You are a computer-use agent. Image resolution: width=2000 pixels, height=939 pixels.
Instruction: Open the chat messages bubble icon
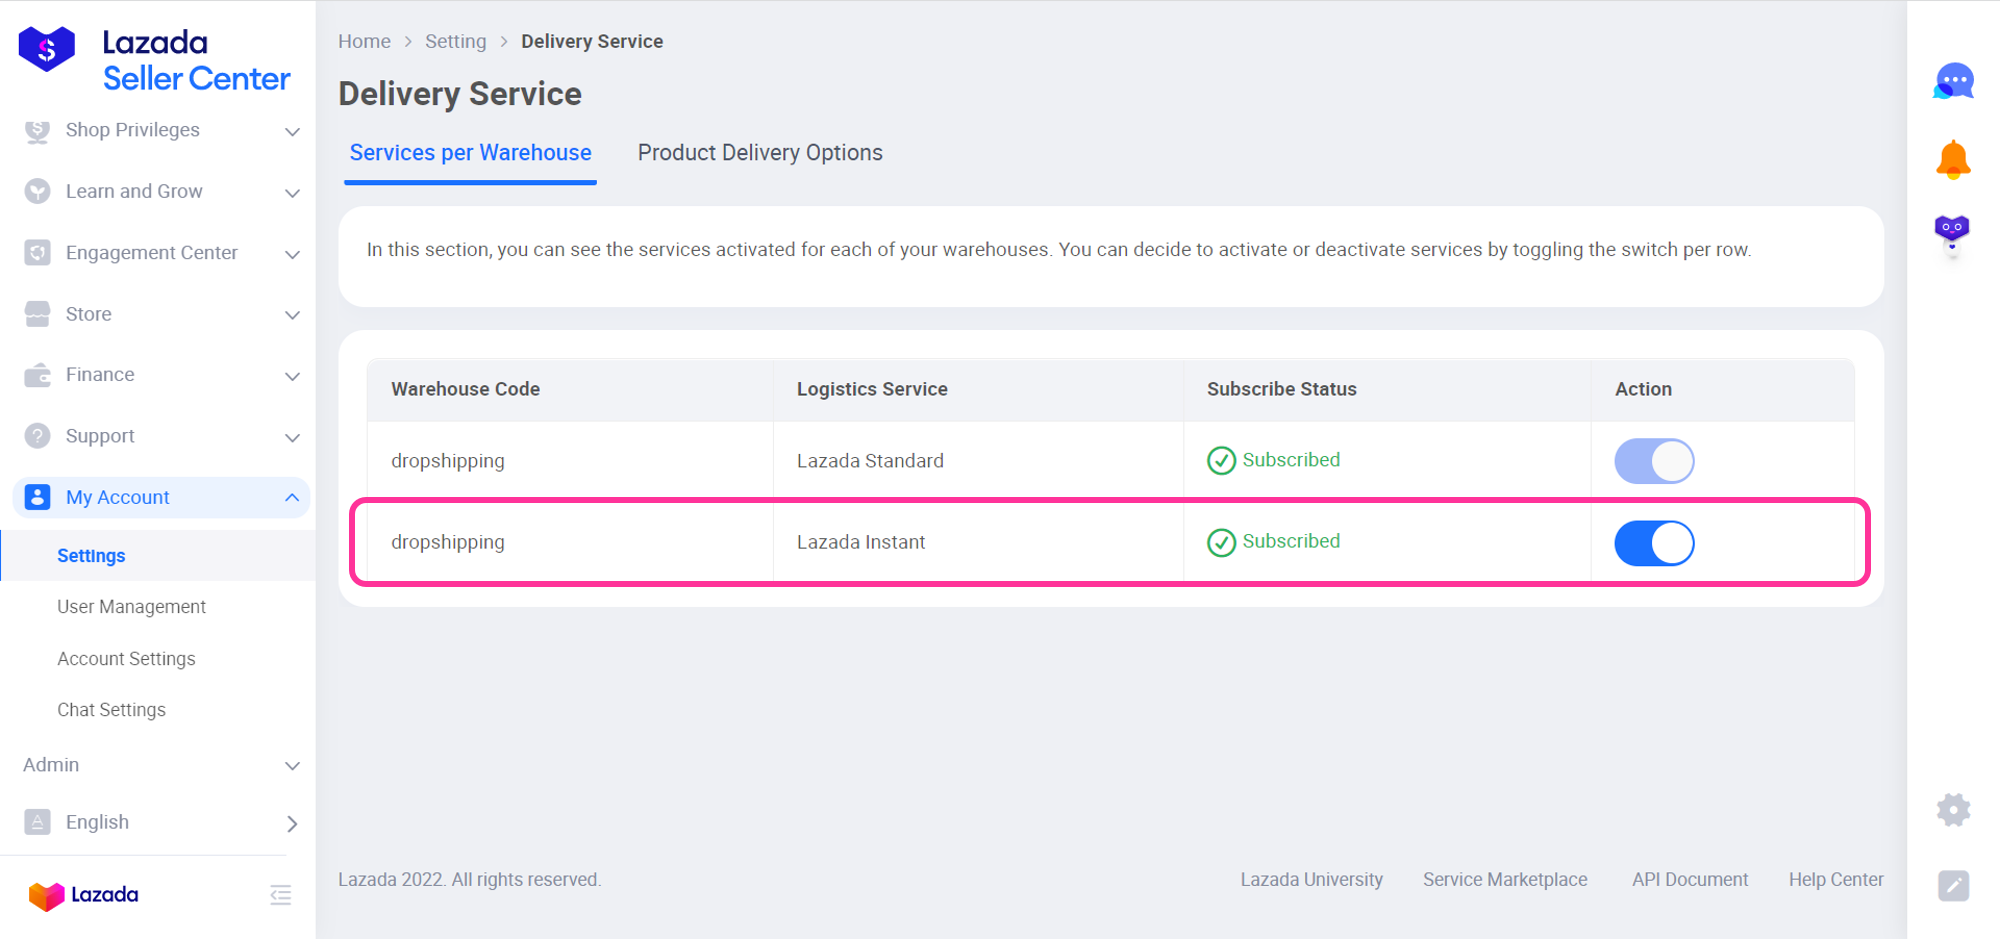coord(1953,81)
